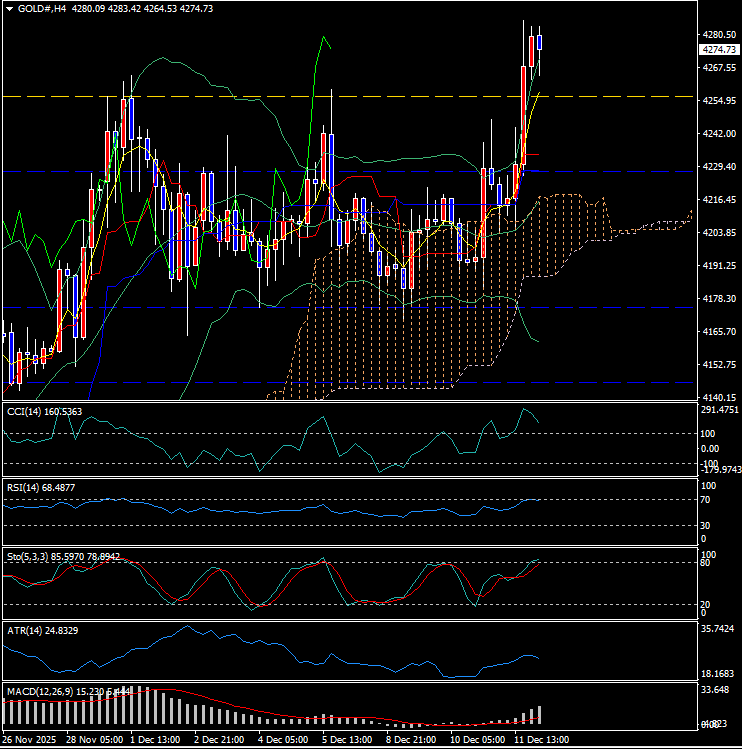The height and width of the screenshot is (749, 742).
Task: Click the ATR 35.7424 scale value
Action: pos(718,629)
